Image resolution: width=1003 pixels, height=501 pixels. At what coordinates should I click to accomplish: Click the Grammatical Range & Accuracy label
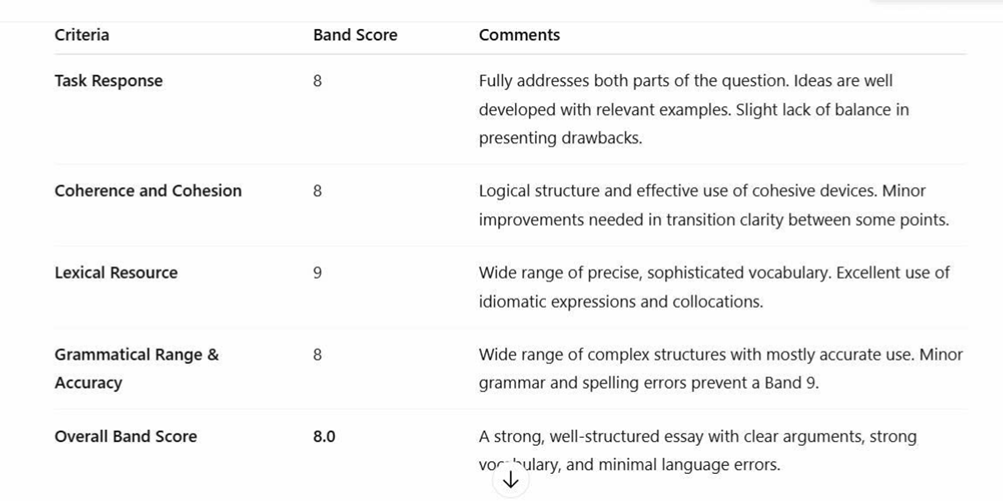tap(136, 369)
